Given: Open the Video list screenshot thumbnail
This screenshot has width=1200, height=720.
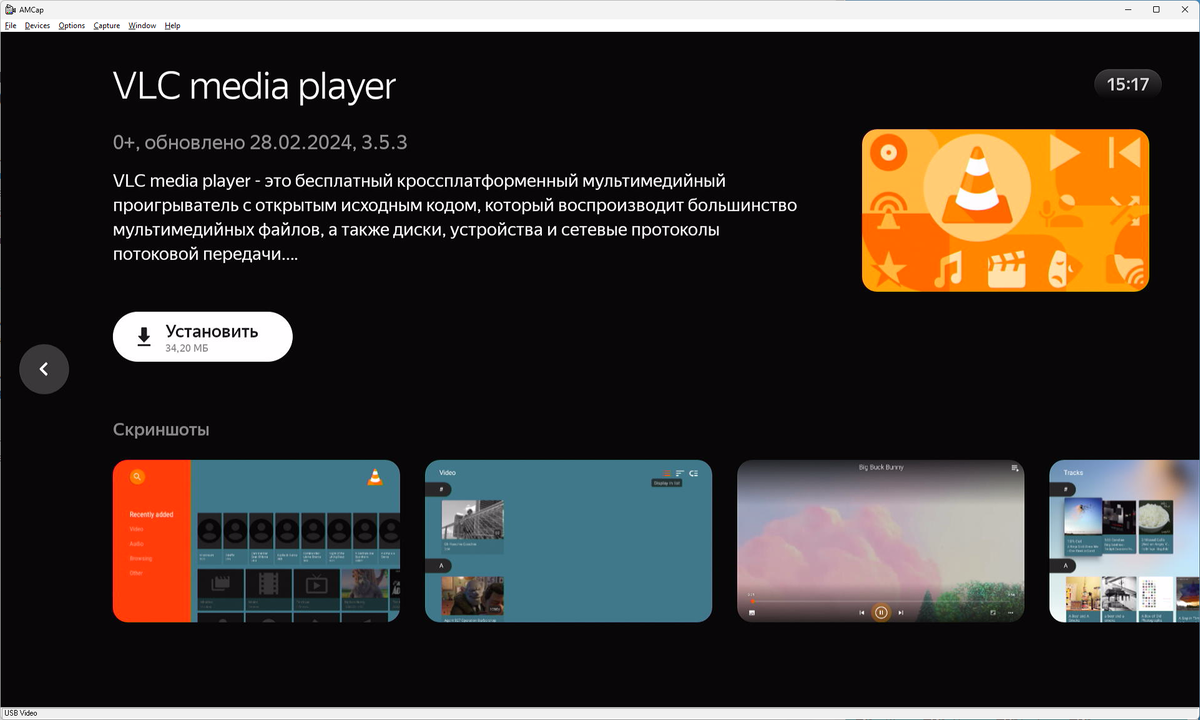Looking at the screenshot, I should point(568,541).
